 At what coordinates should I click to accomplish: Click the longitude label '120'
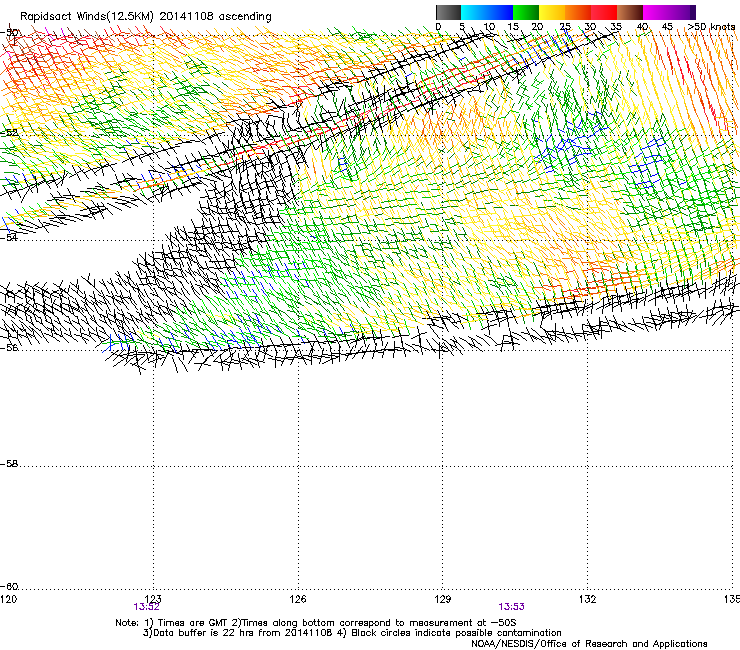click(8, 599)
